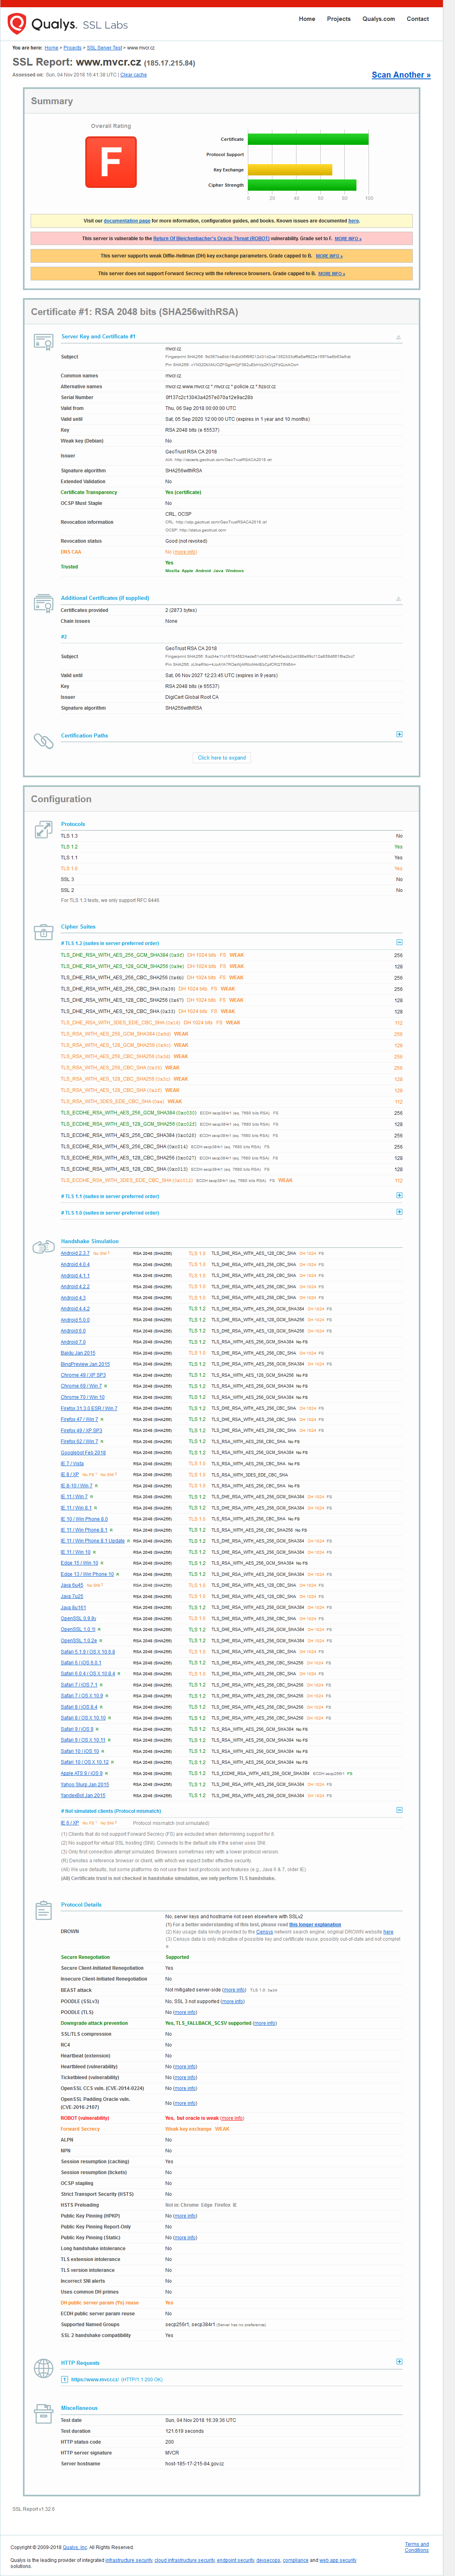Collapse the Not simulated clients section
The image size is (455, 2576).
click(x=399, y=1810)
